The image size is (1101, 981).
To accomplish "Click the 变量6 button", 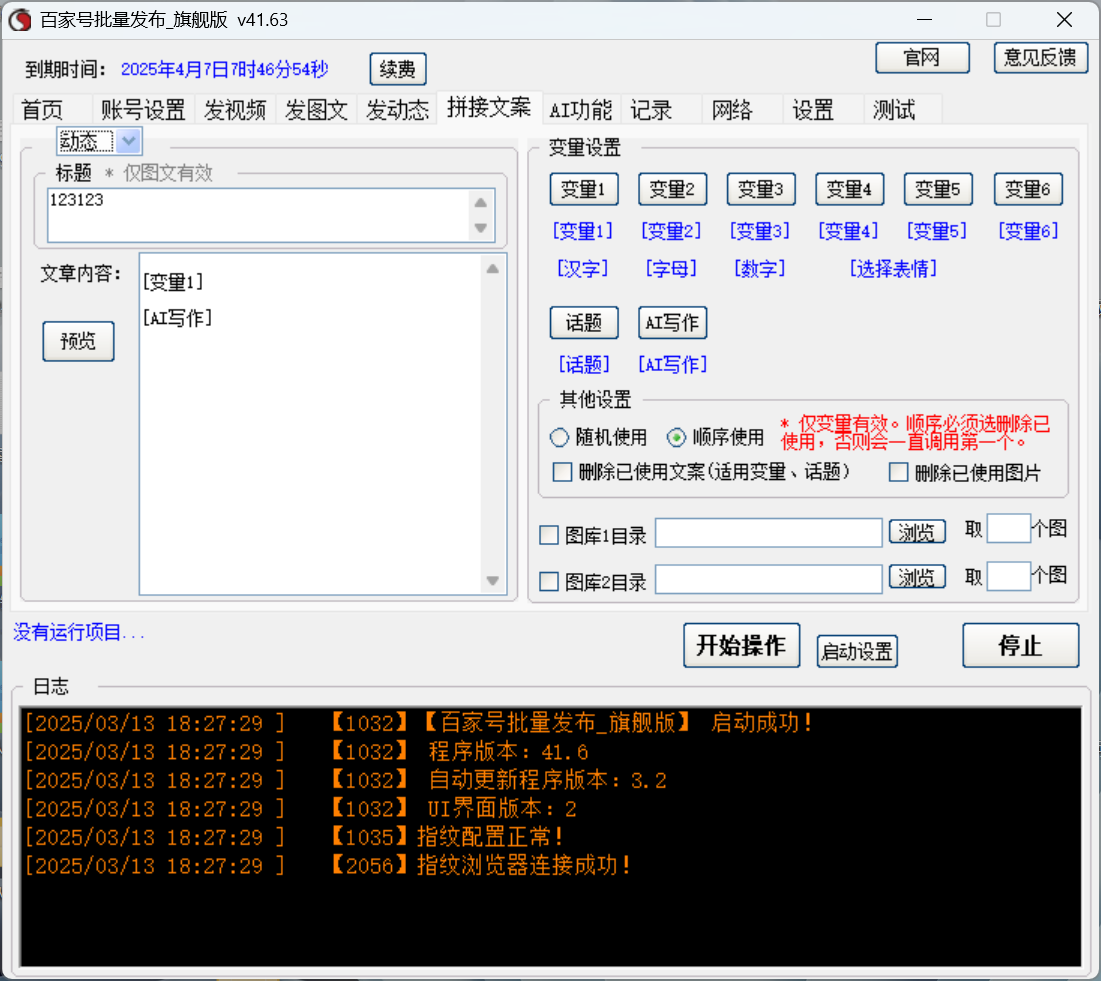I will [1028, 189].
